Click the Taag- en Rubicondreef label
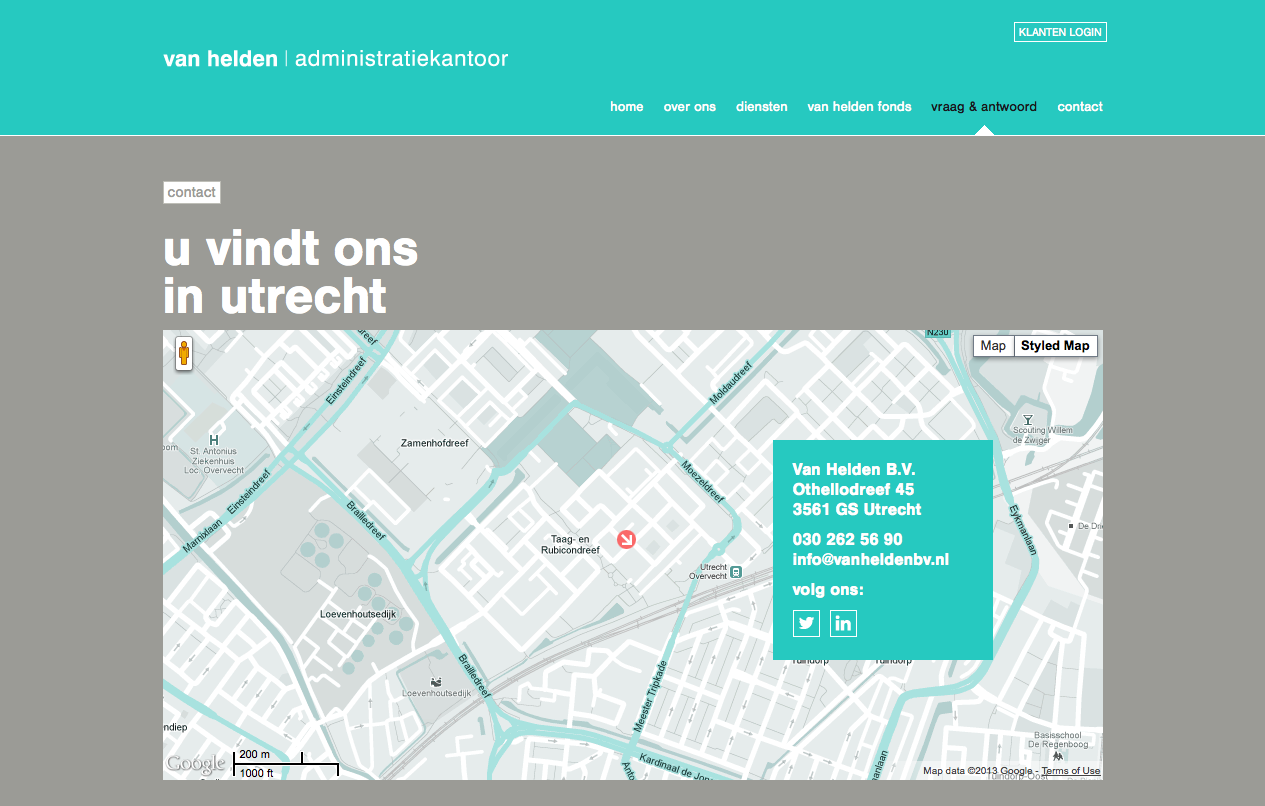This screenshot has height=806, width=1265. pos(570,544)
